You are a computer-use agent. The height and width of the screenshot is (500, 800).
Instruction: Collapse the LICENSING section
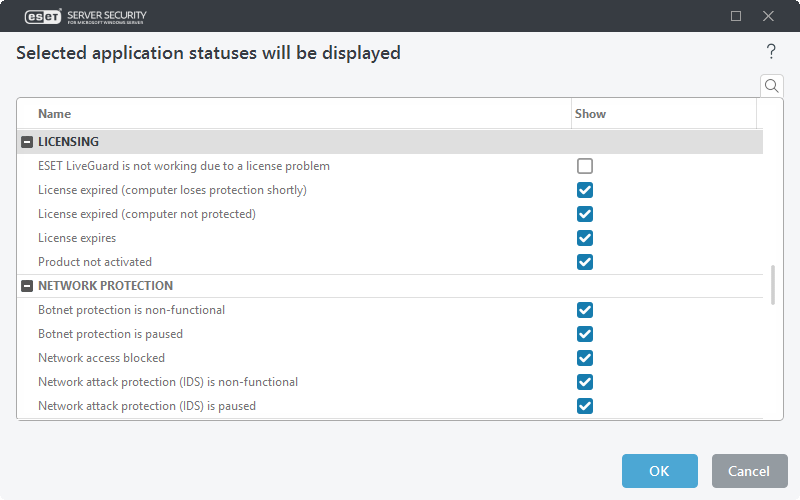click(27, 142)
